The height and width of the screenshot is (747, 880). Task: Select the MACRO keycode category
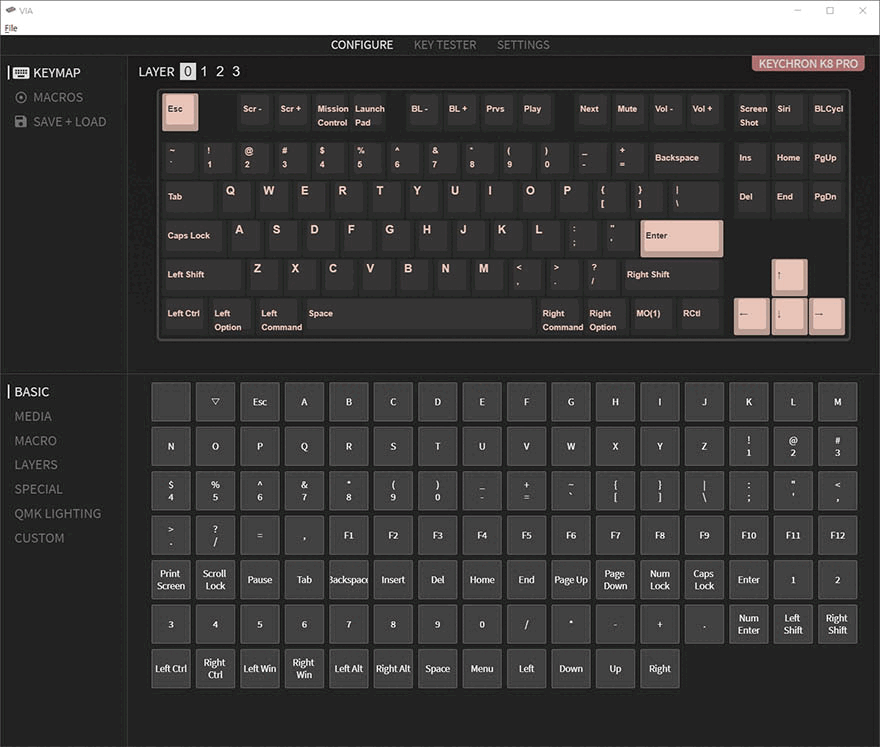pos(35,441)
